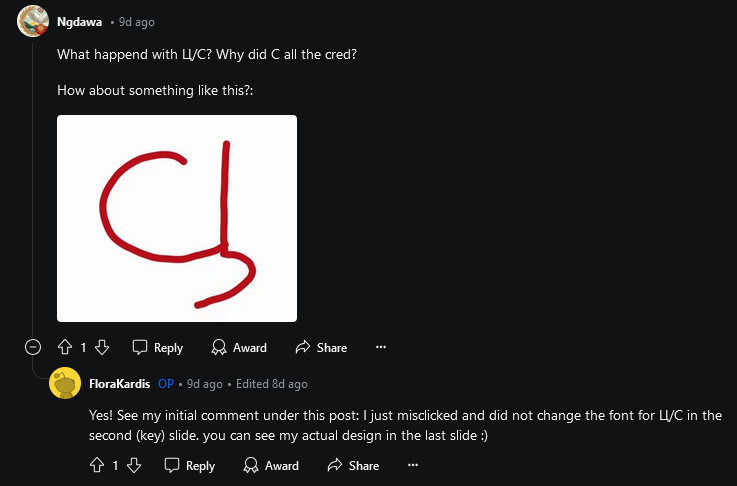737x486 pixels.
Task: Give an Award to Ngdawa's comment
Action: pos(239,347)
